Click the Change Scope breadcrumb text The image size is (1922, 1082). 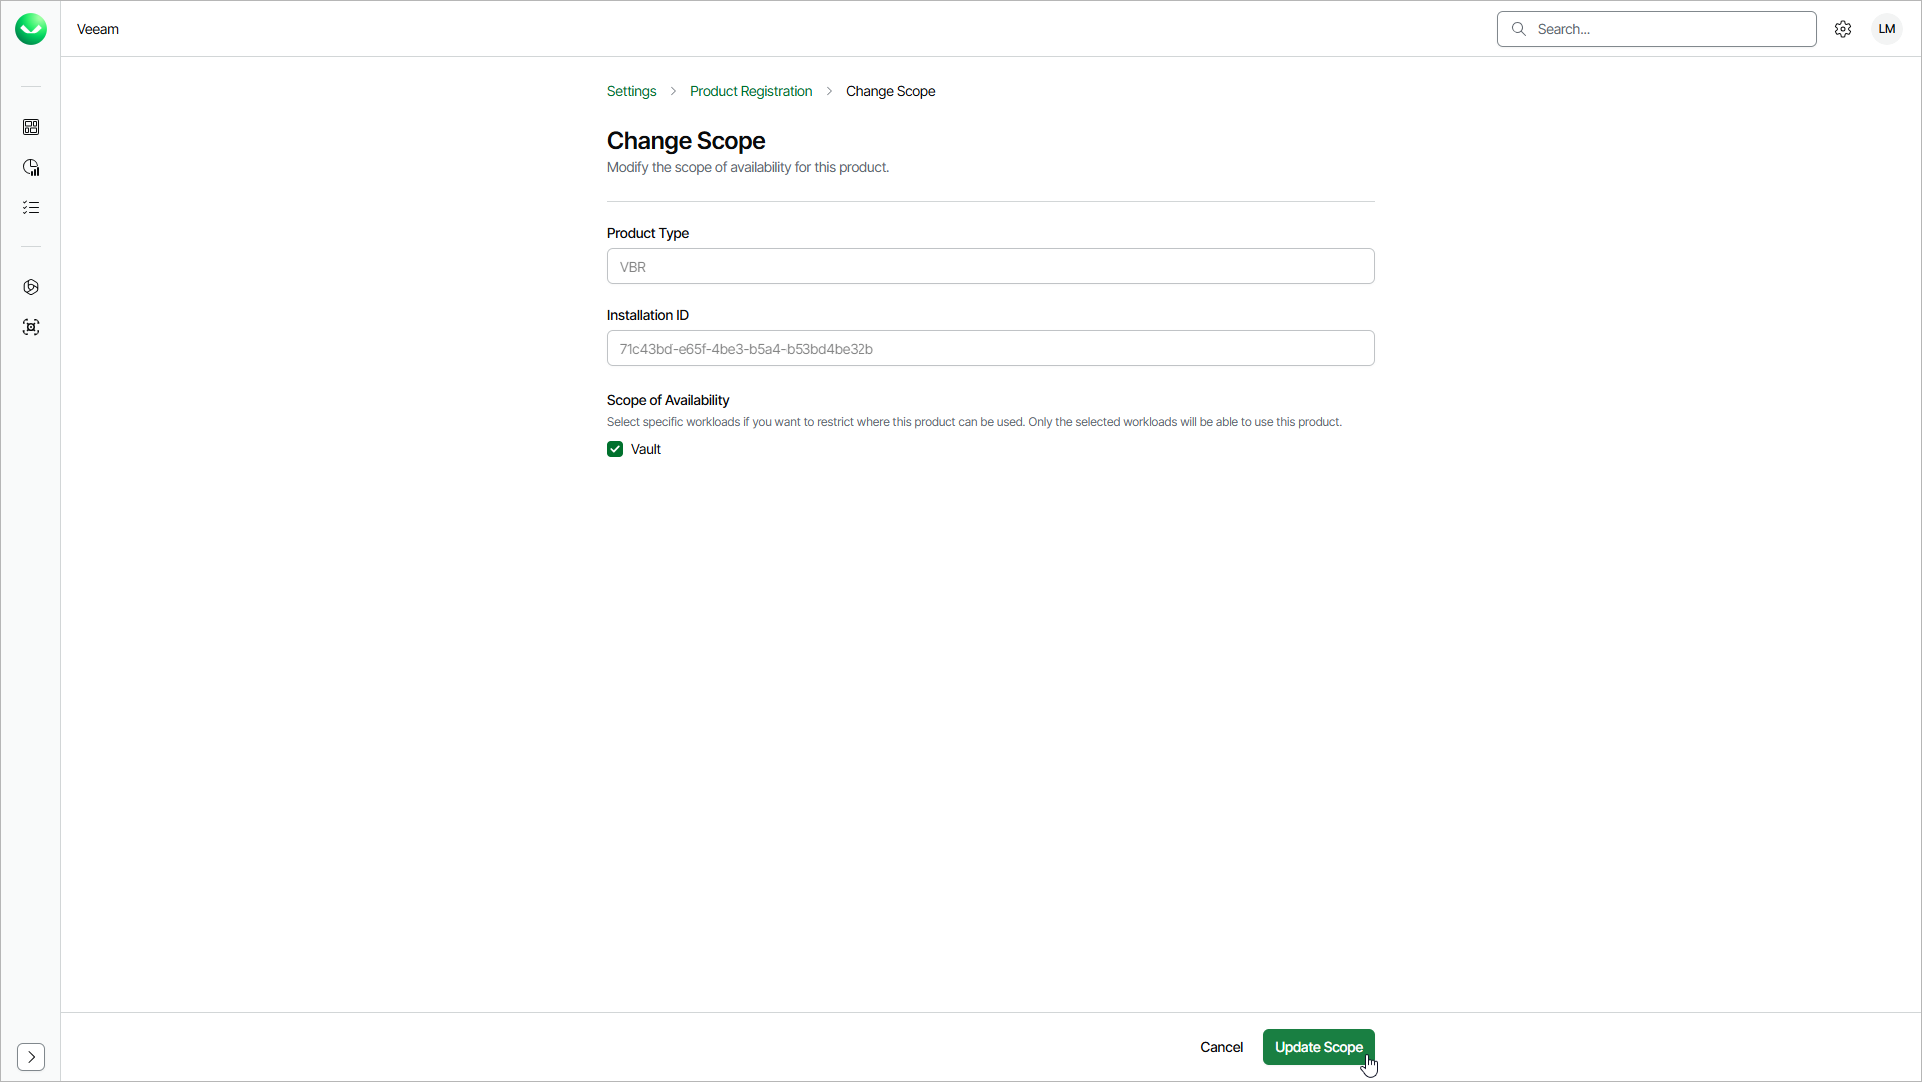pyautogui.click(x=890, y=91)
